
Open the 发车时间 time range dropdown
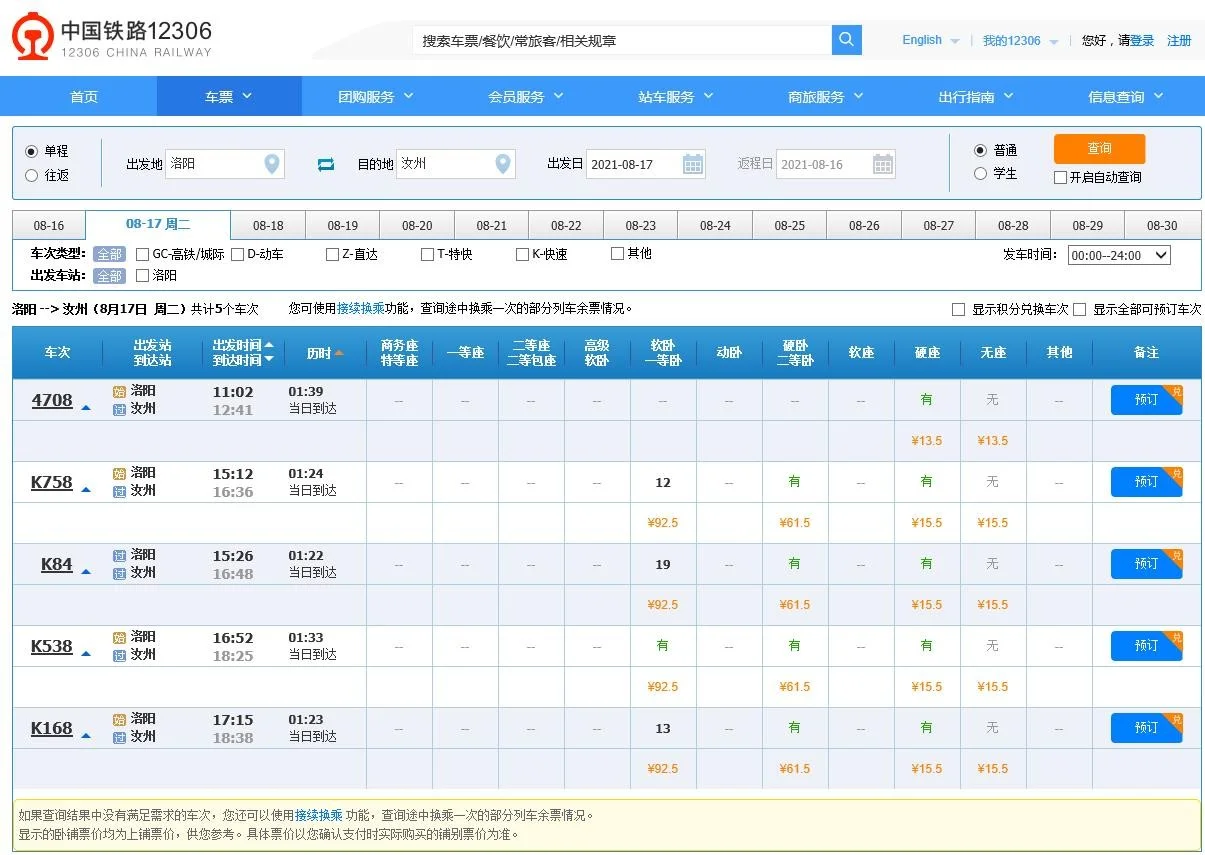point(1119,255)
